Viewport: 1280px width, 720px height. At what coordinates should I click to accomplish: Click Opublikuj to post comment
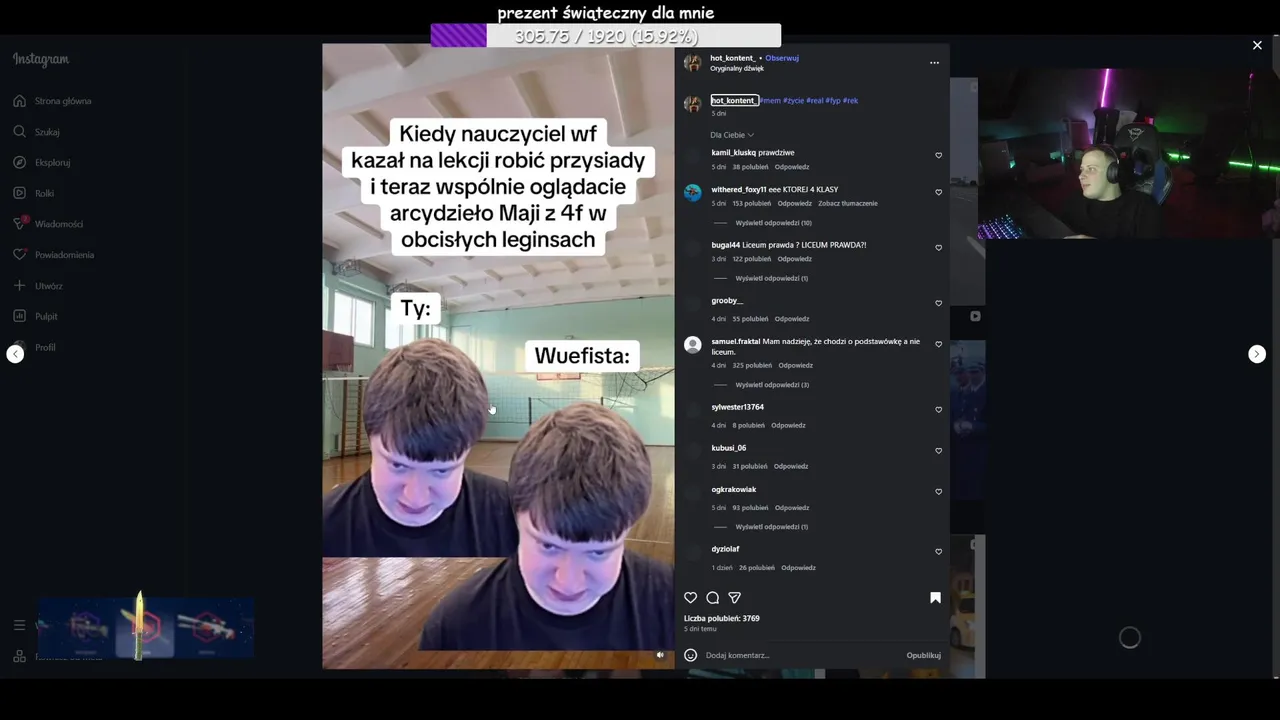point(923,656)
